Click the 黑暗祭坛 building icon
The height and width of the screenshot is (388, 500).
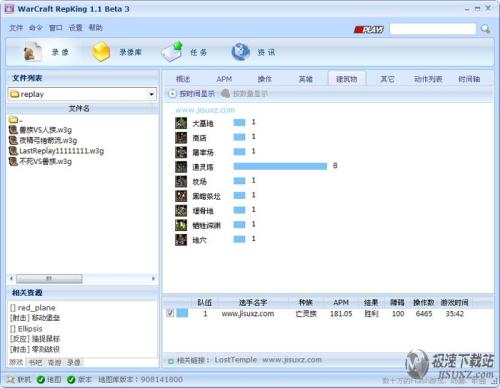[181, 196]
